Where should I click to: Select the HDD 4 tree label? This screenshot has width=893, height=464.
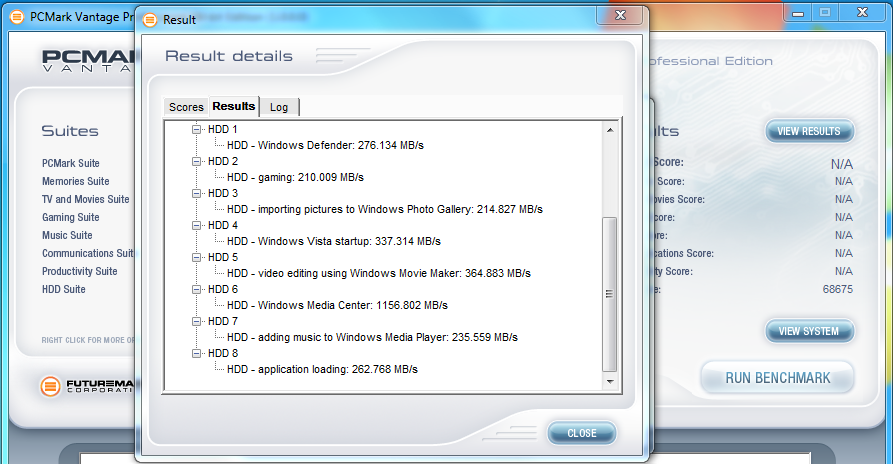pos(223,225)
